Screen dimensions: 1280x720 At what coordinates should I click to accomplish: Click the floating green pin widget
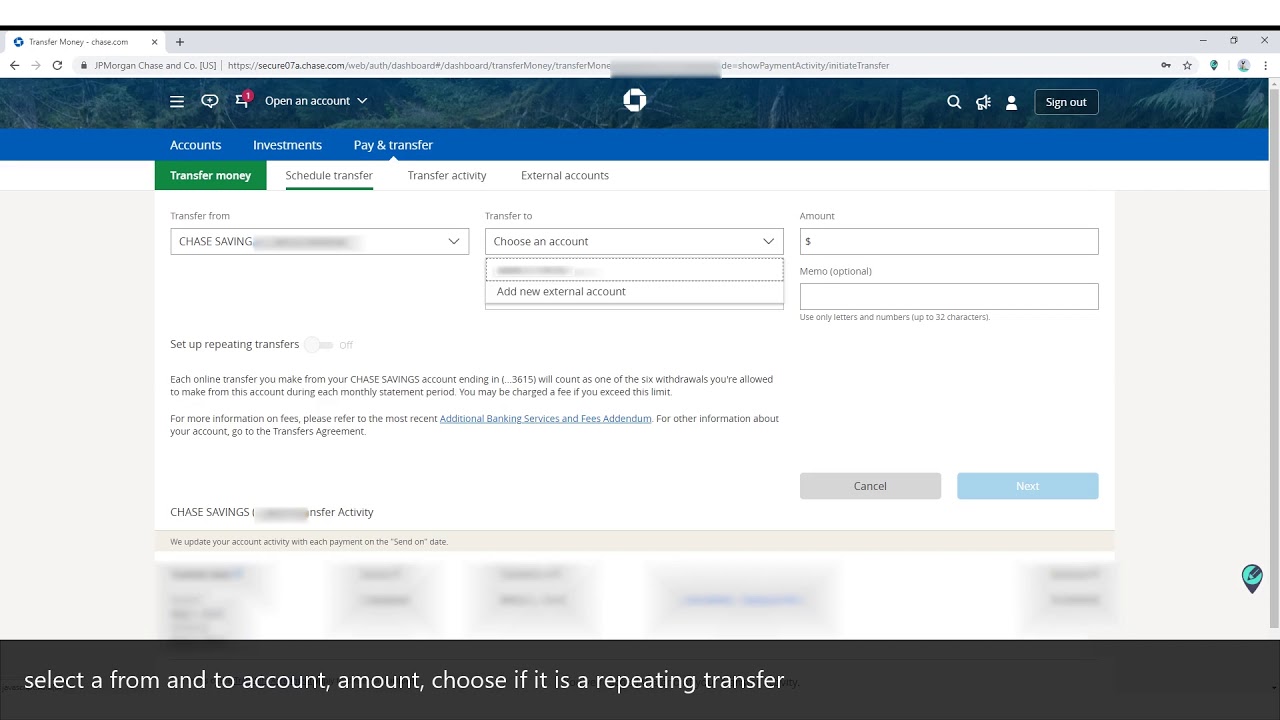point(1252,578)
